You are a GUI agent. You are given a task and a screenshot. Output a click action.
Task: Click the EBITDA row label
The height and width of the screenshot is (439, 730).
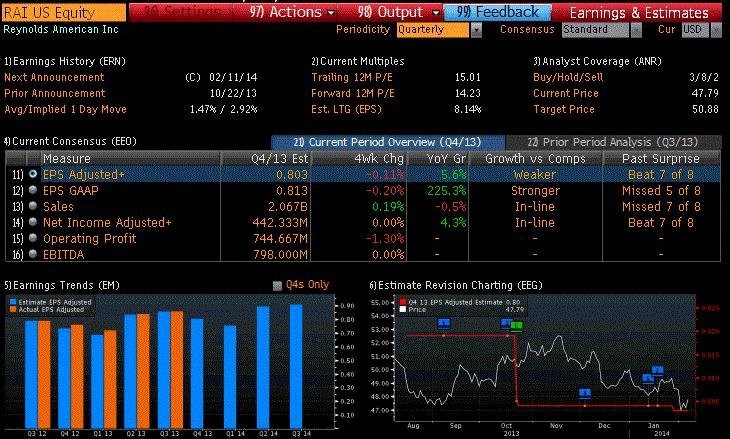click(64, 255)
